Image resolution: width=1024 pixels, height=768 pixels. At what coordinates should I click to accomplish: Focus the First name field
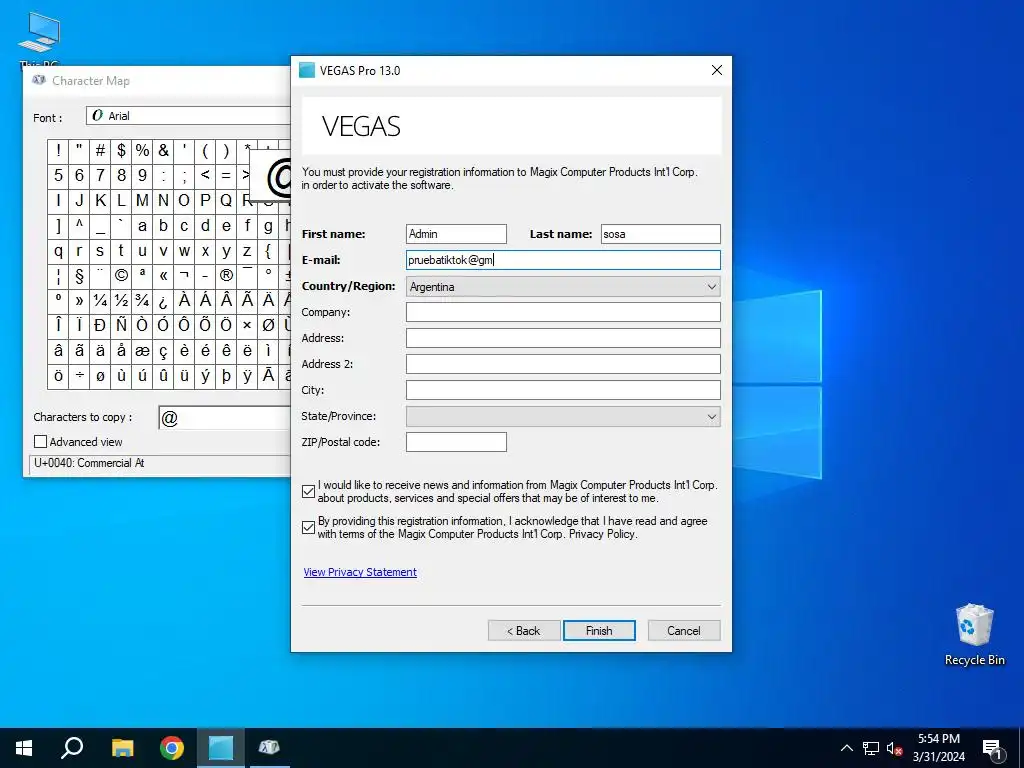[456, 234]
